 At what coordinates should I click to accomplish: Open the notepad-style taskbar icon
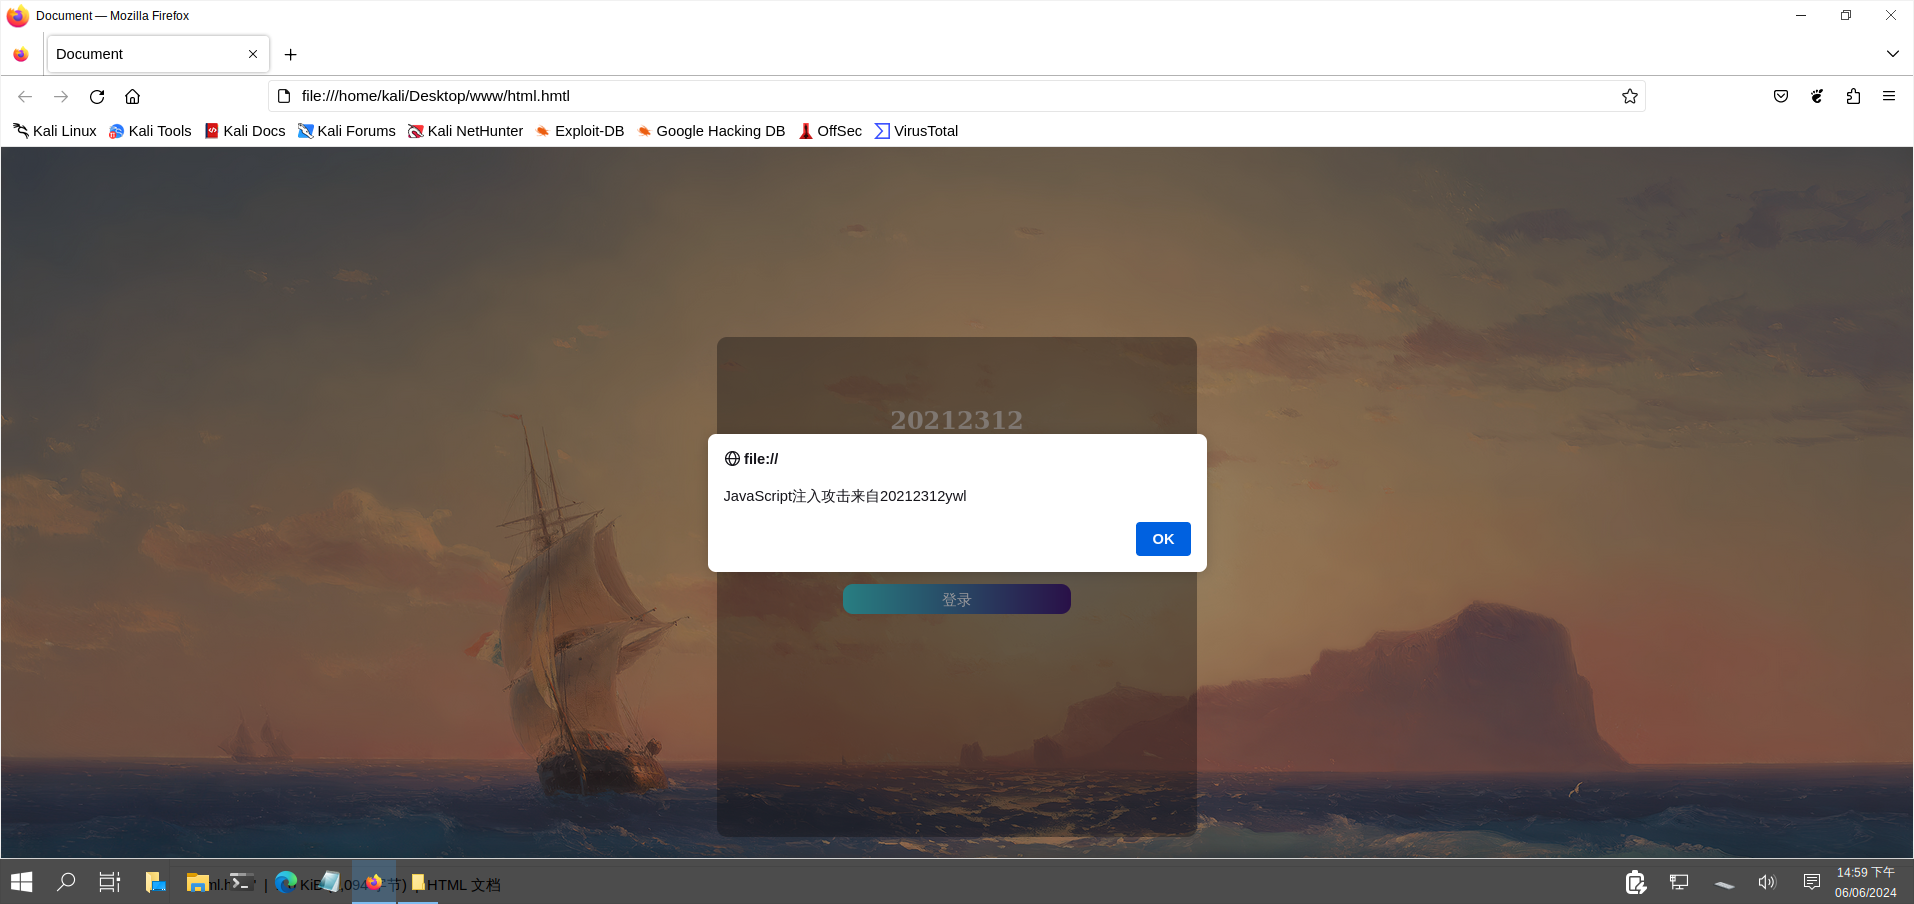click(x=330, y=882)
